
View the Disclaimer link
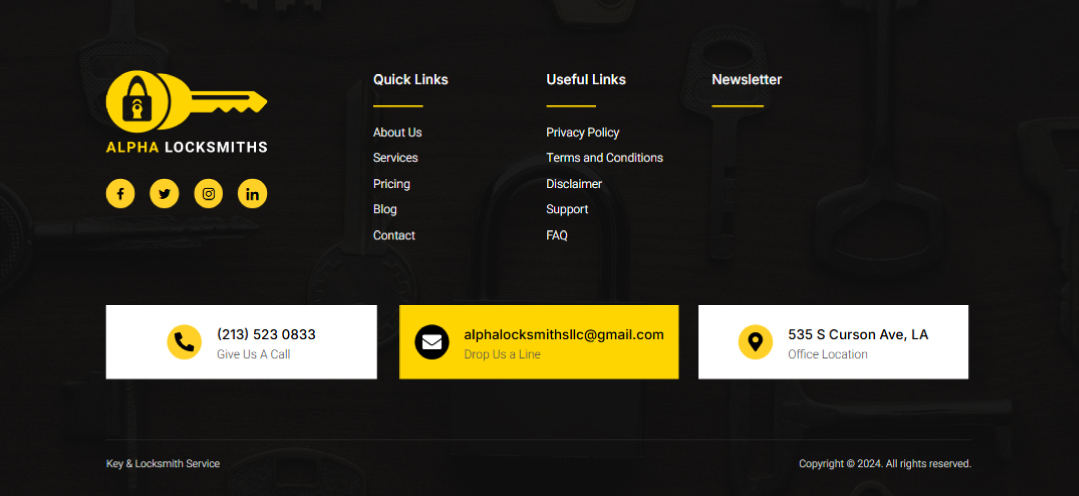tap(574, 184)
